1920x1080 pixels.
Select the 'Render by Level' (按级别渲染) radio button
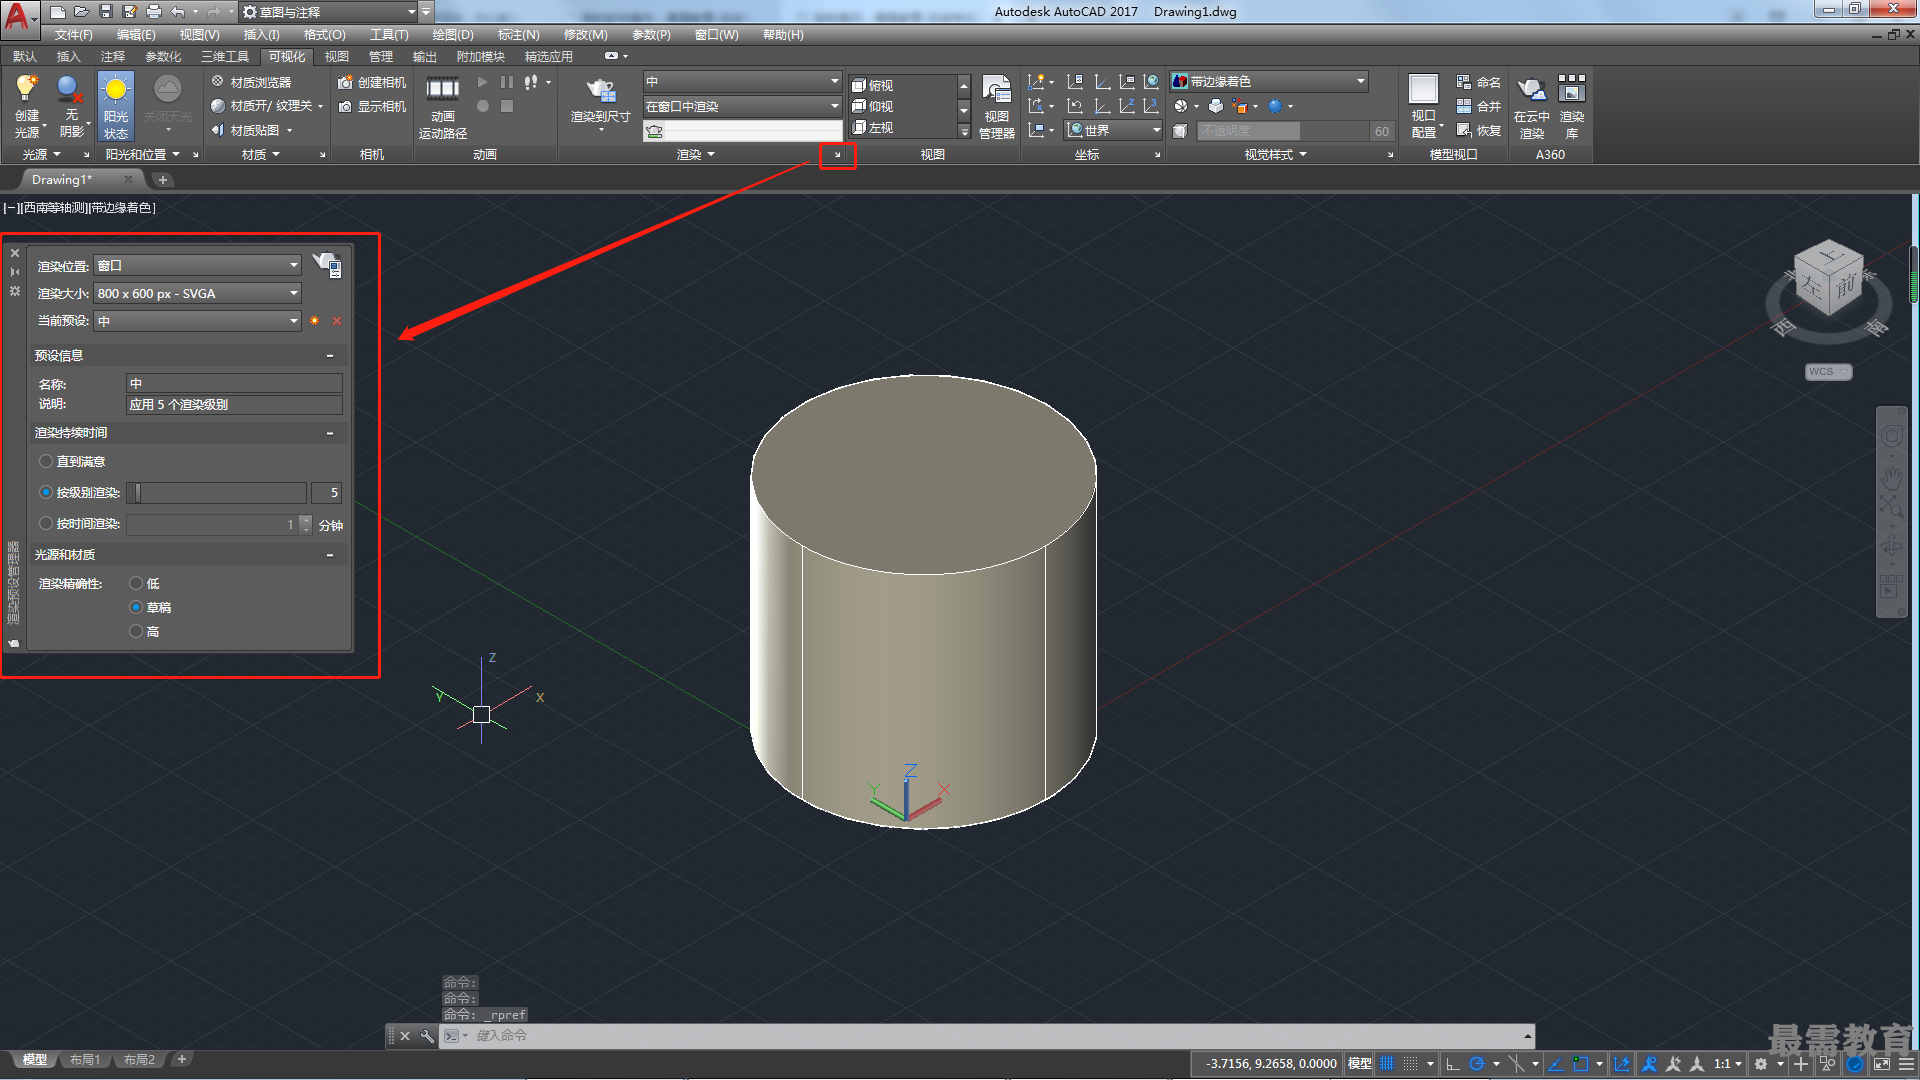[x=46, y=492]
